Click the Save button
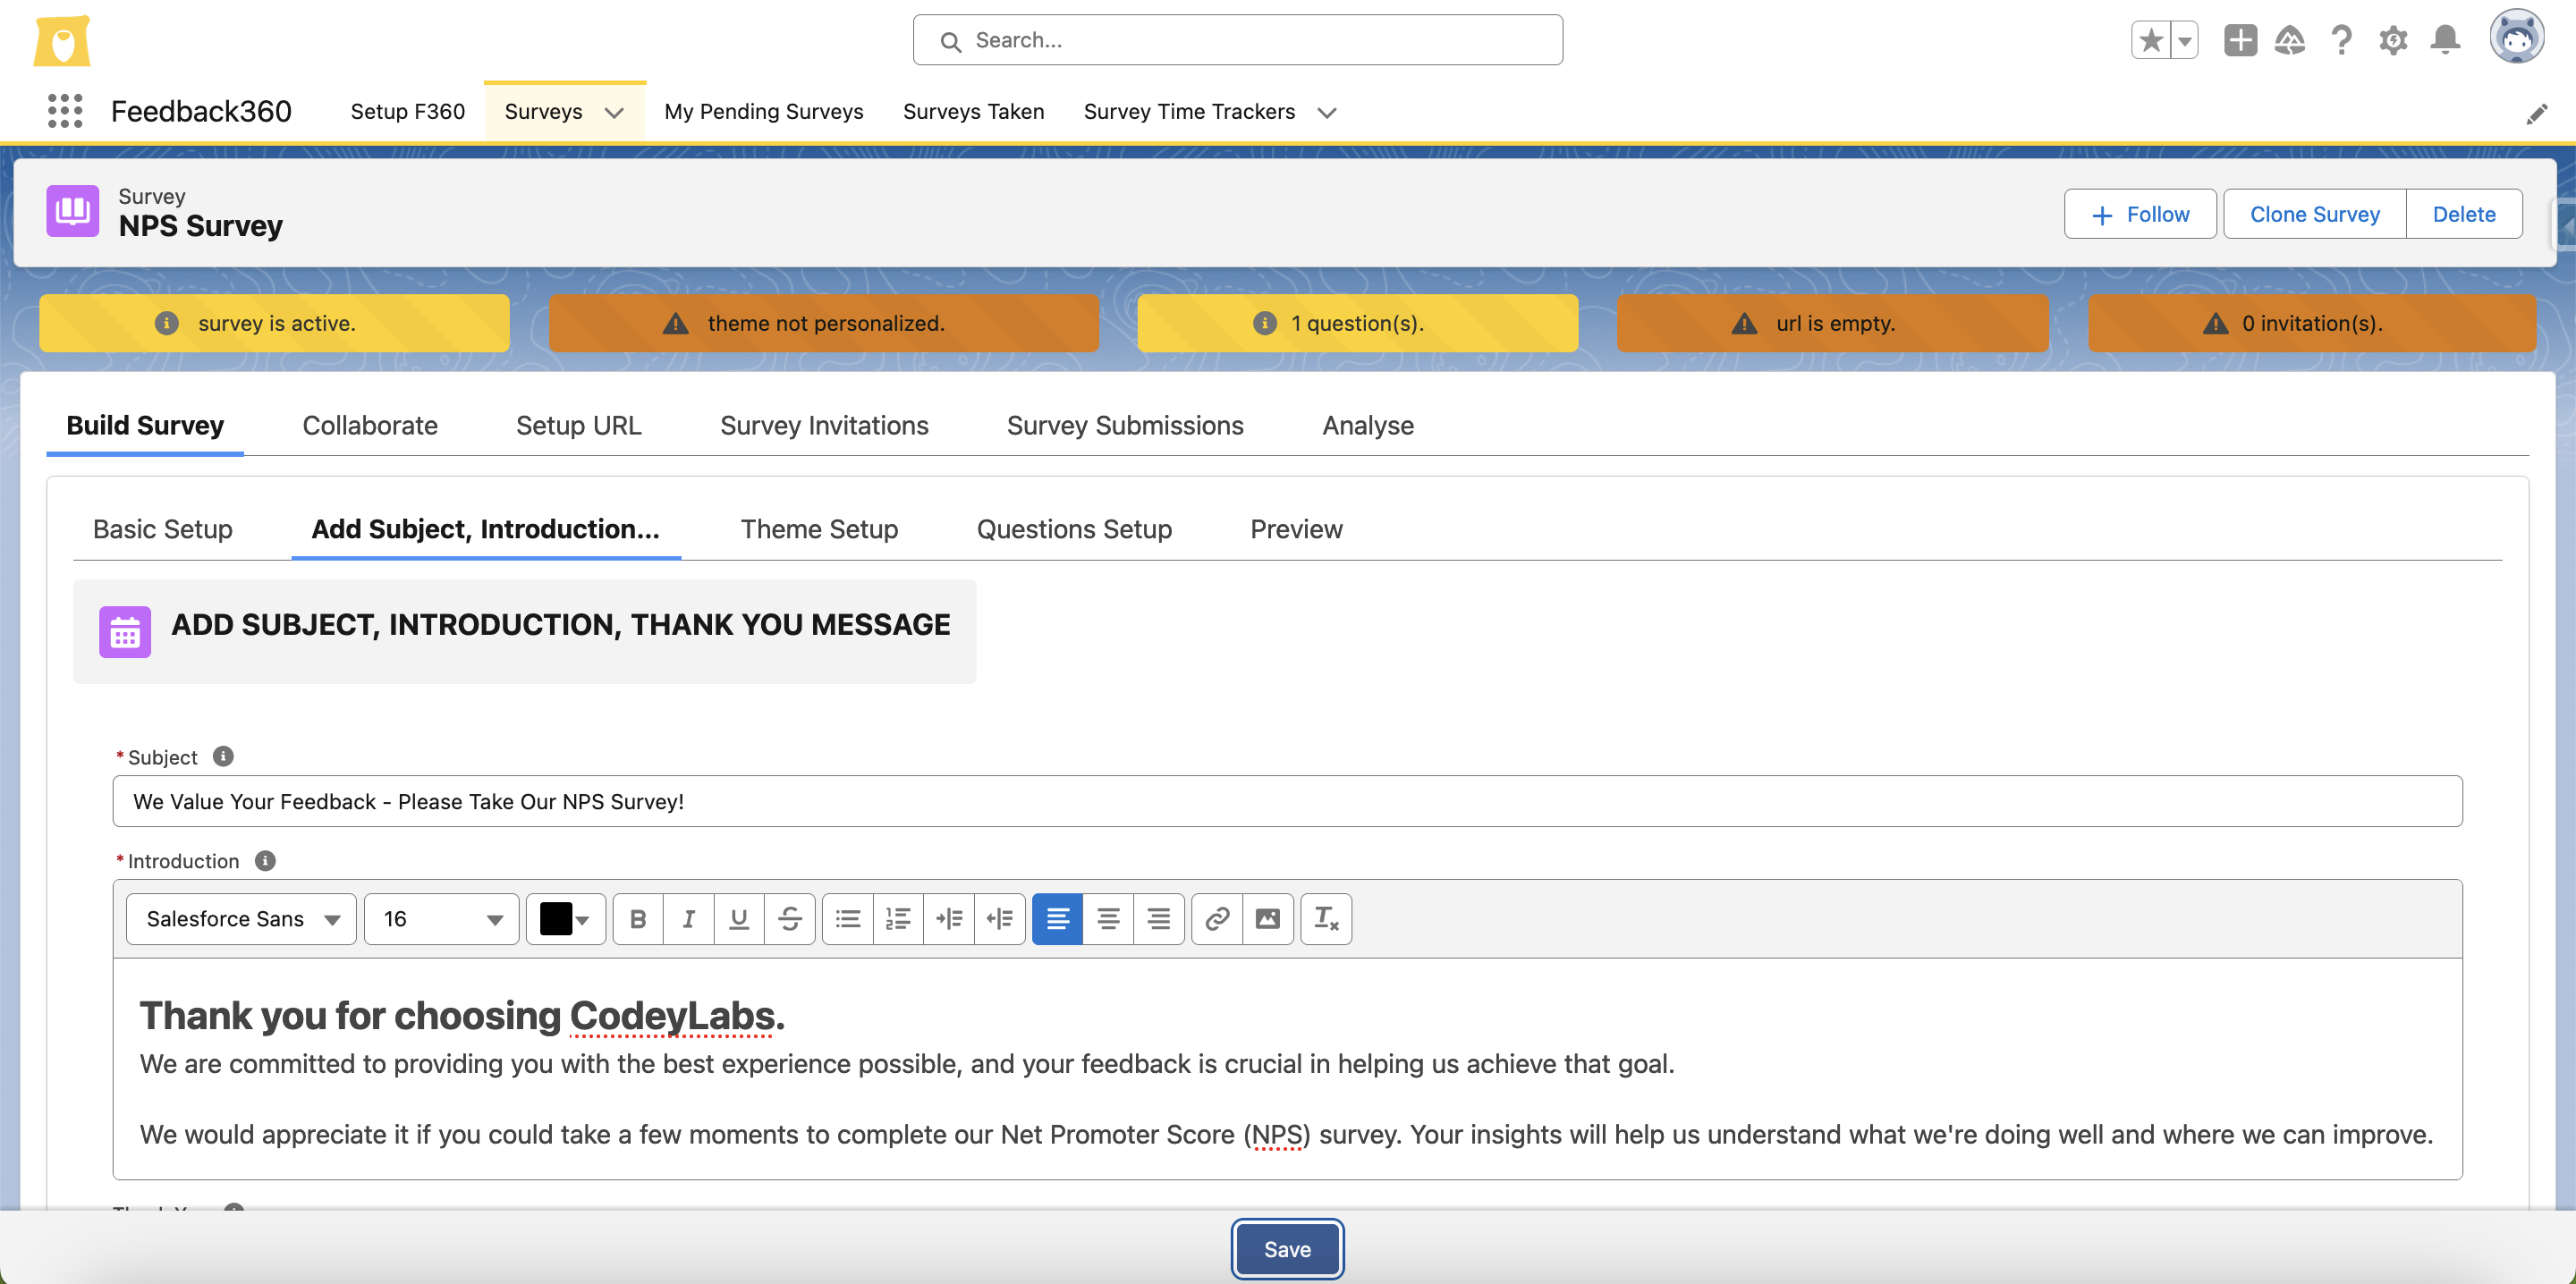The height and width of the screenshot is (1284, 2576). coord(1287,1249)
